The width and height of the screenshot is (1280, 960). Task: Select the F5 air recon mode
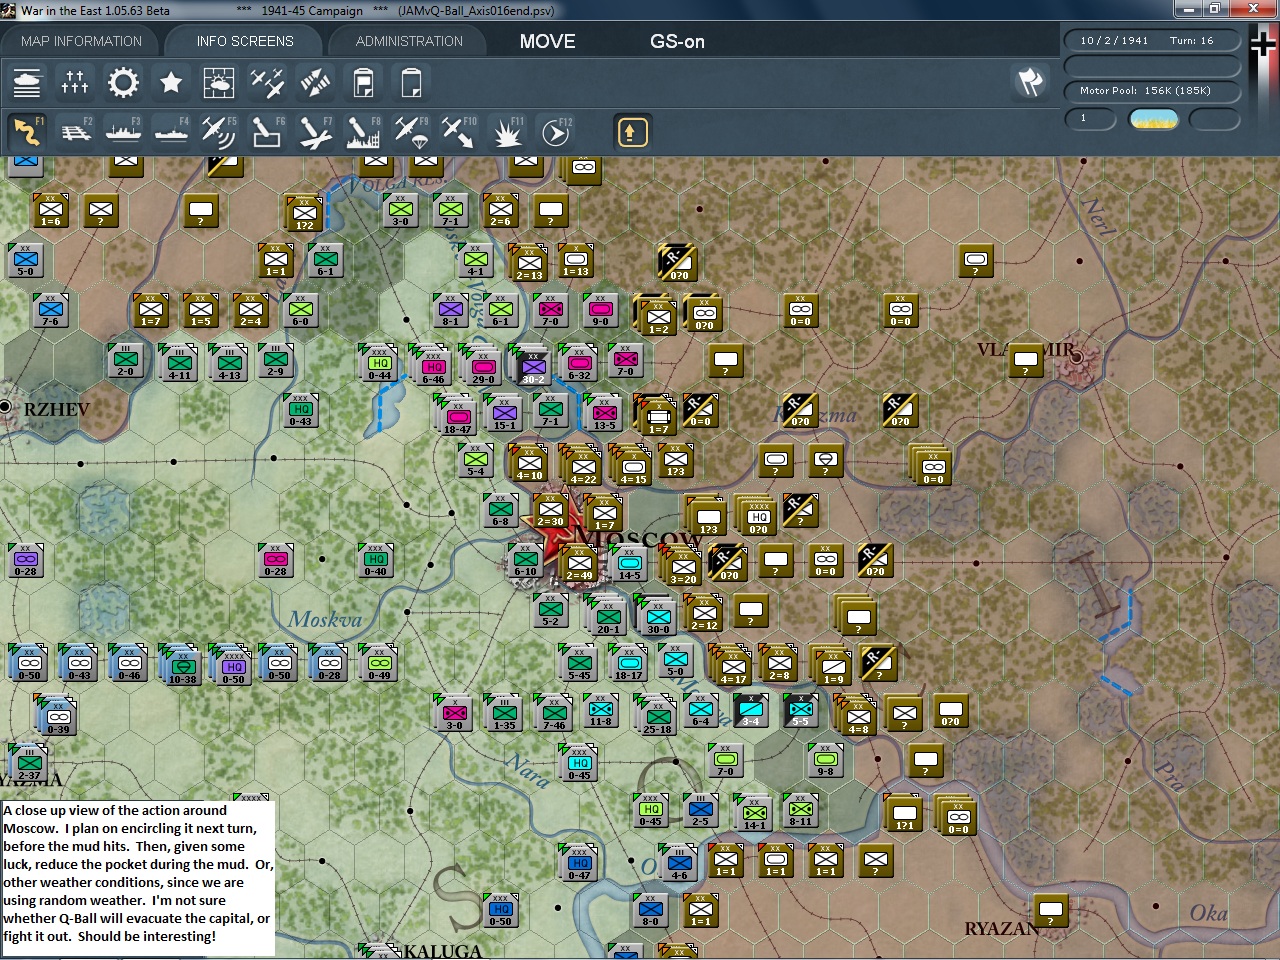219,132
